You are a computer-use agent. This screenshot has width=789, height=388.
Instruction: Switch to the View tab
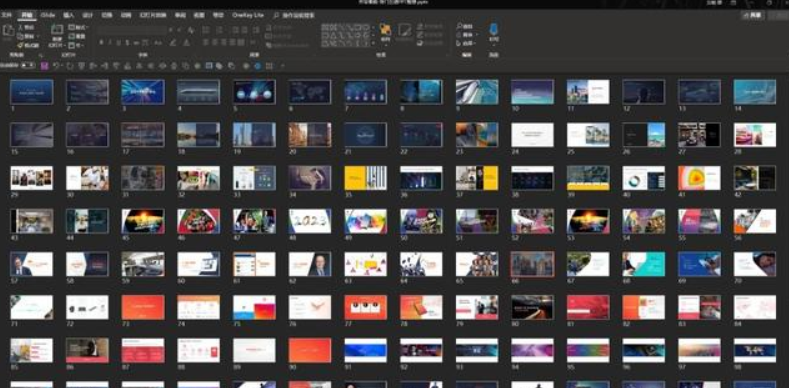(x=199, y=15)
